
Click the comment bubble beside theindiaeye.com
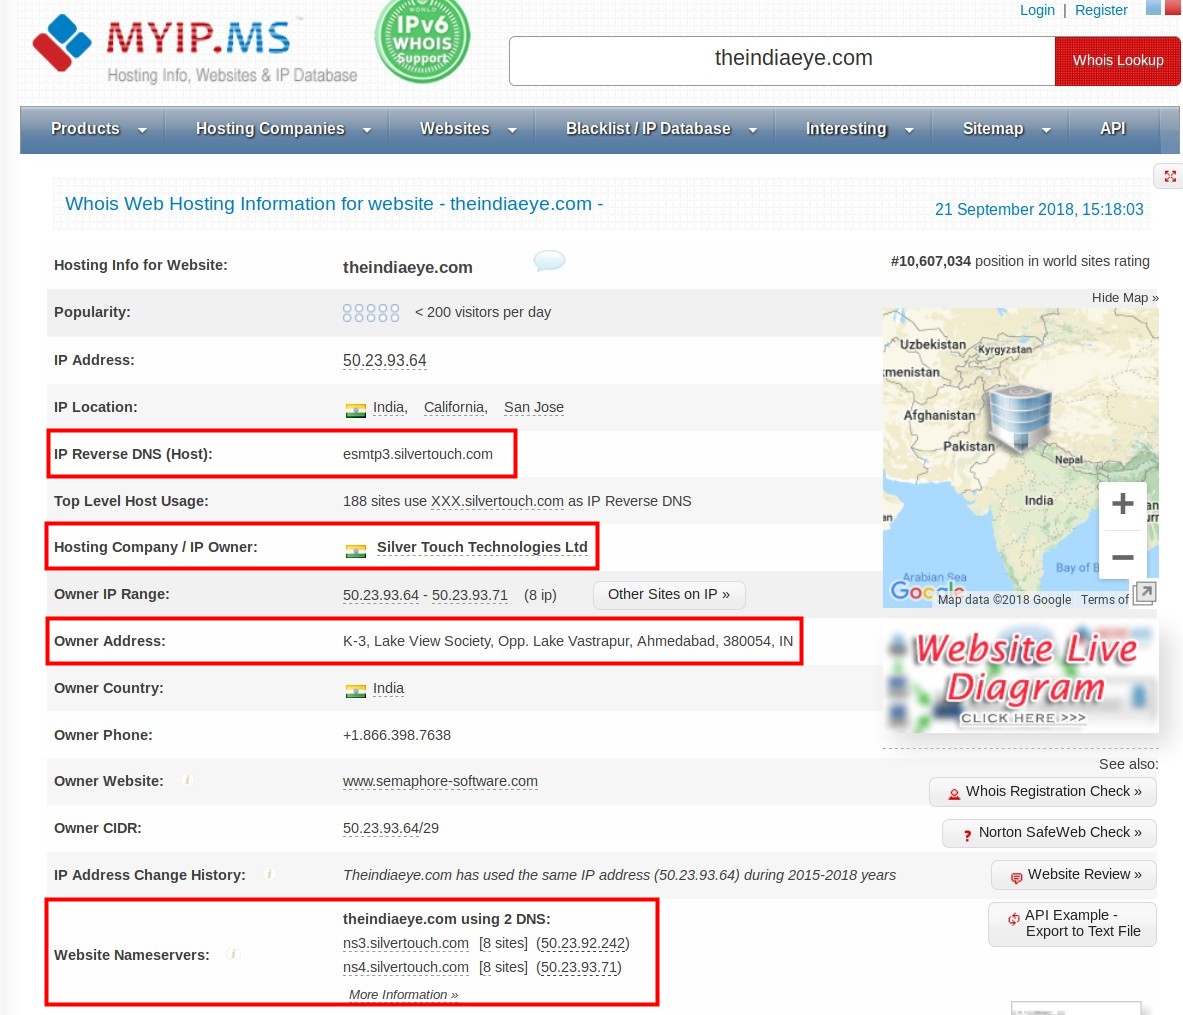(549, 260)
